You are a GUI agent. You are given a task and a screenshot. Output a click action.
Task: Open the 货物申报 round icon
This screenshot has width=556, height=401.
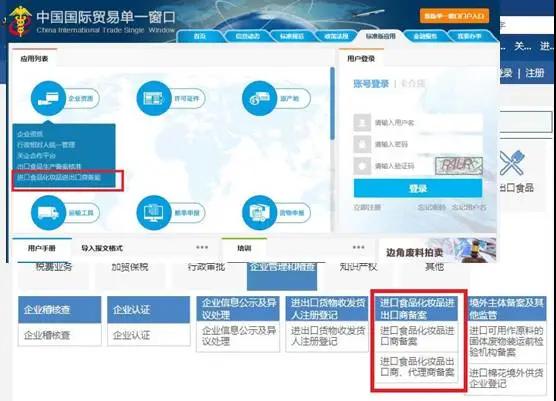point(259,213)
